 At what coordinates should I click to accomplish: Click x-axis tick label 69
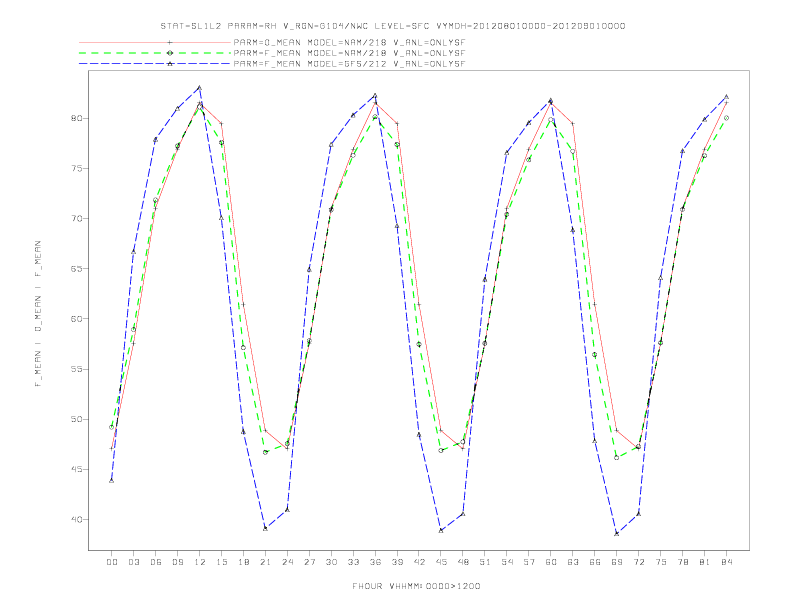[617, 562]
